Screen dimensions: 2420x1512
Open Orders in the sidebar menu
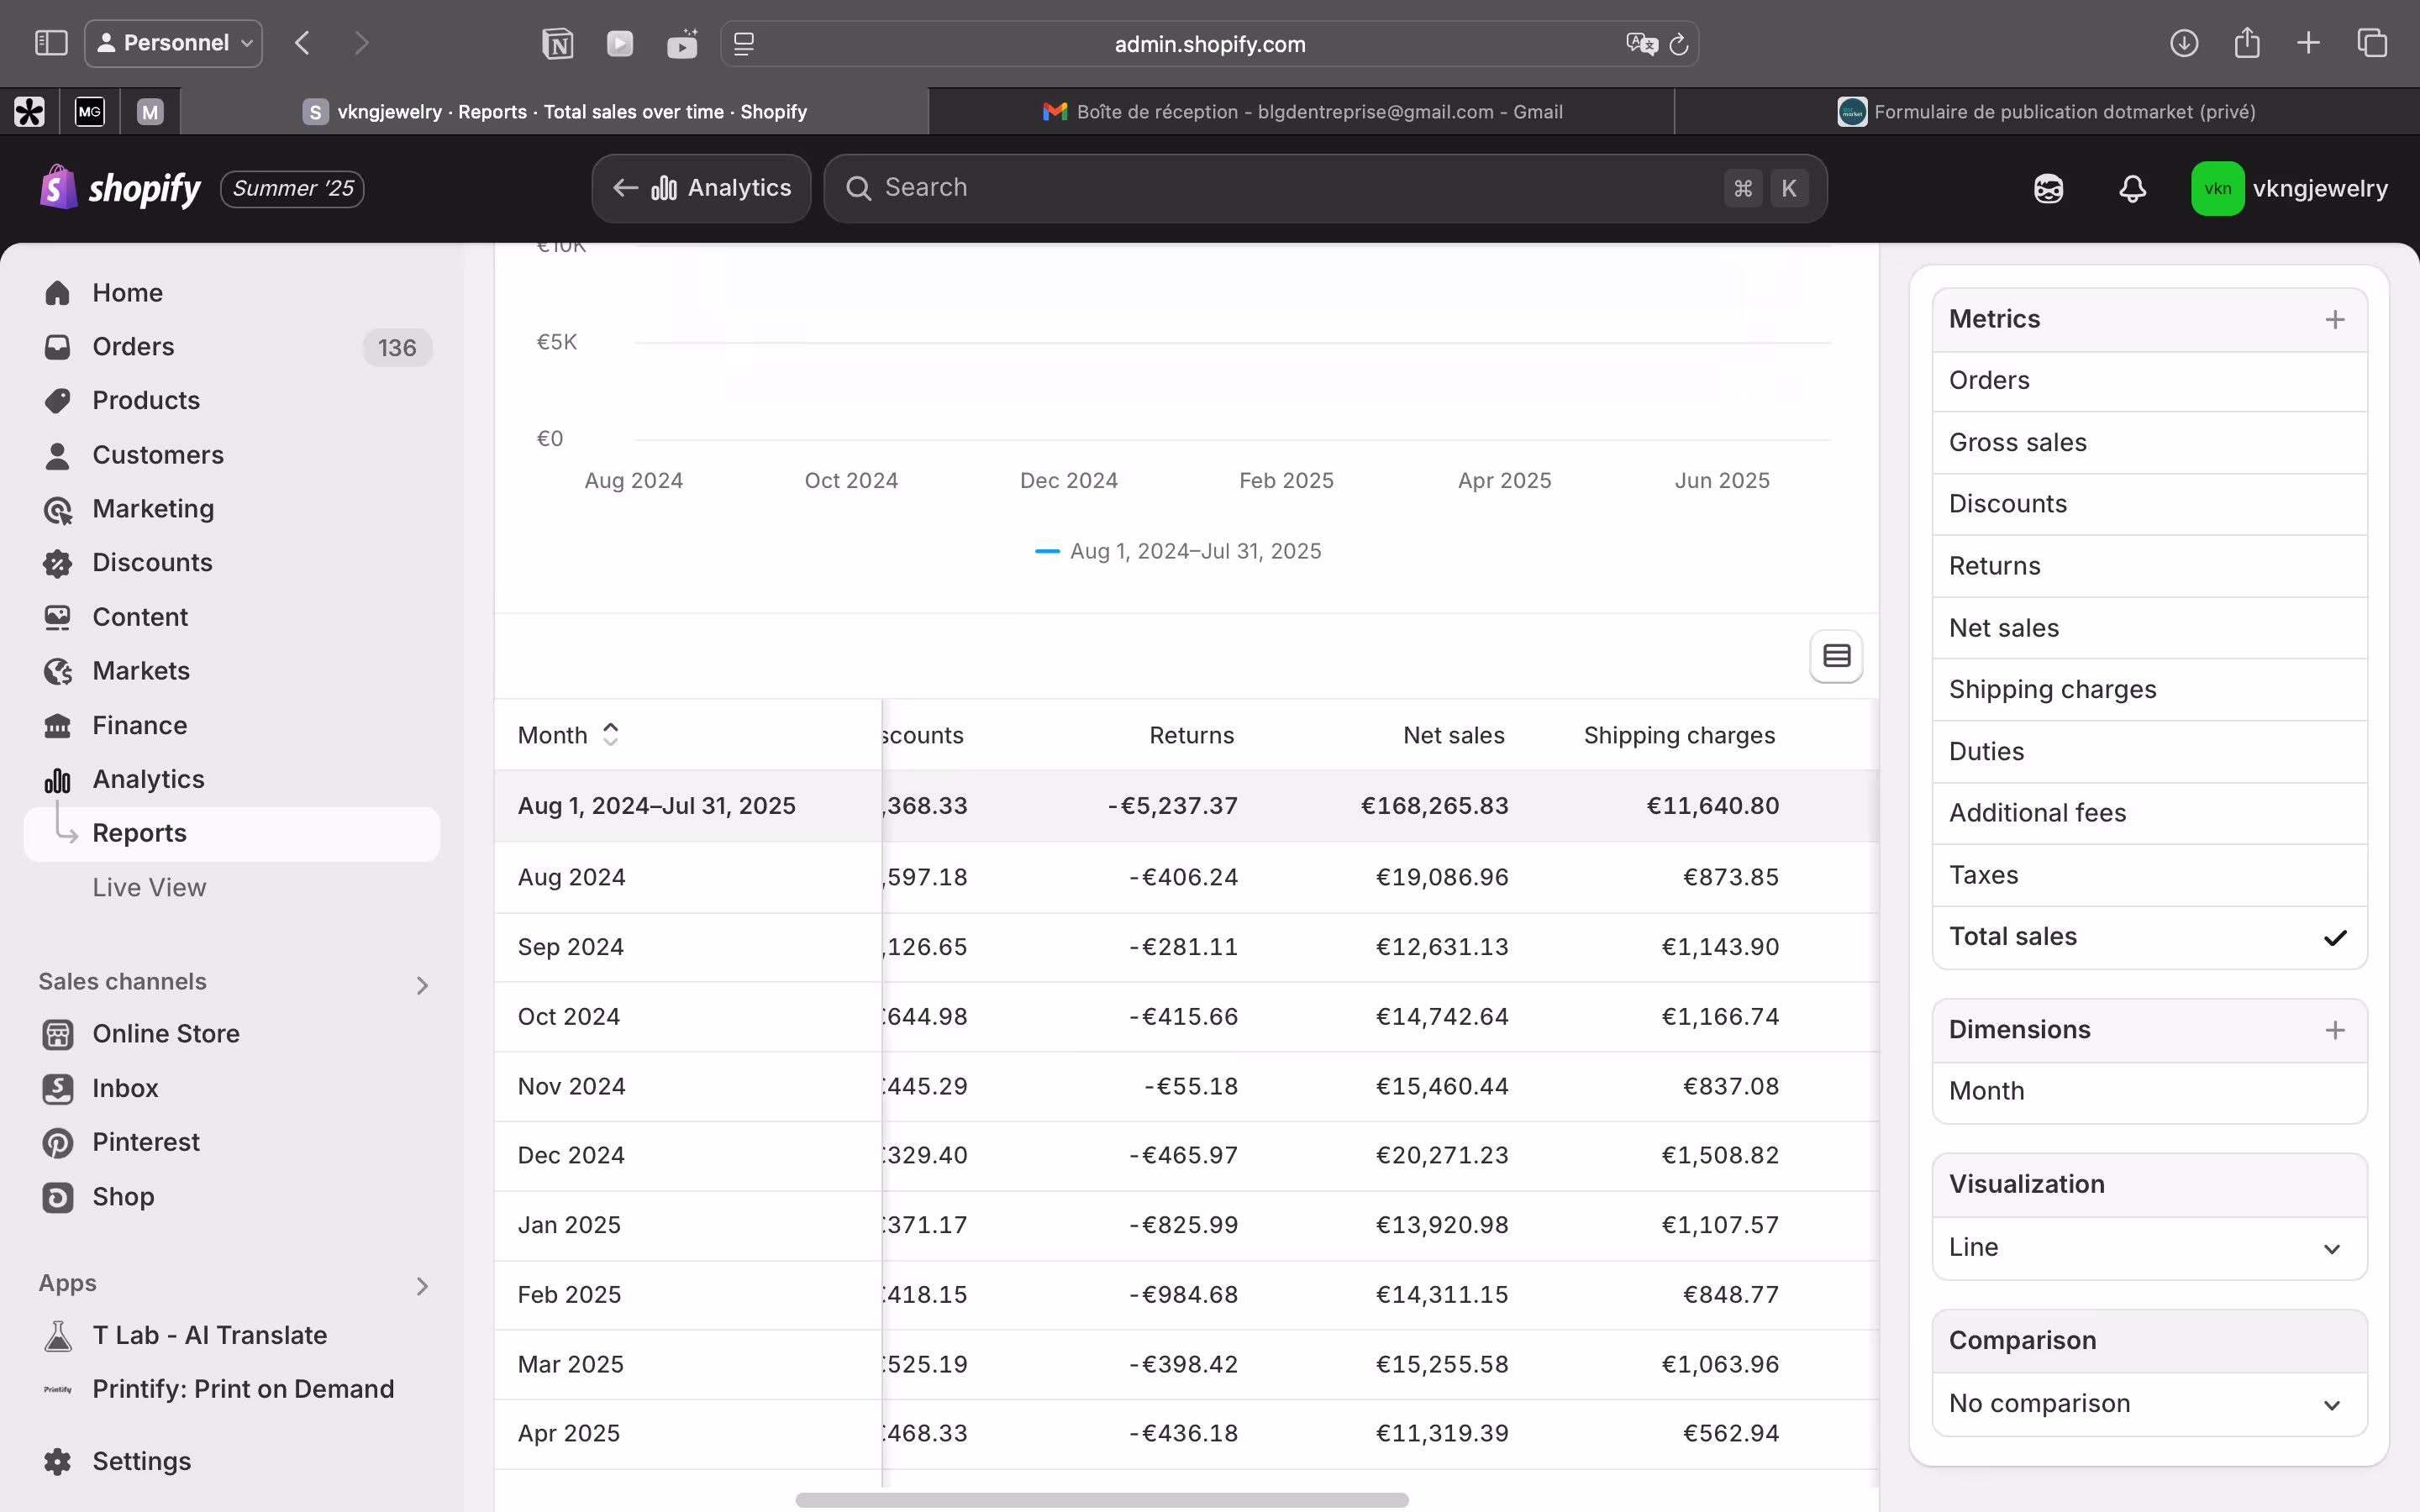tap(133, 347)
